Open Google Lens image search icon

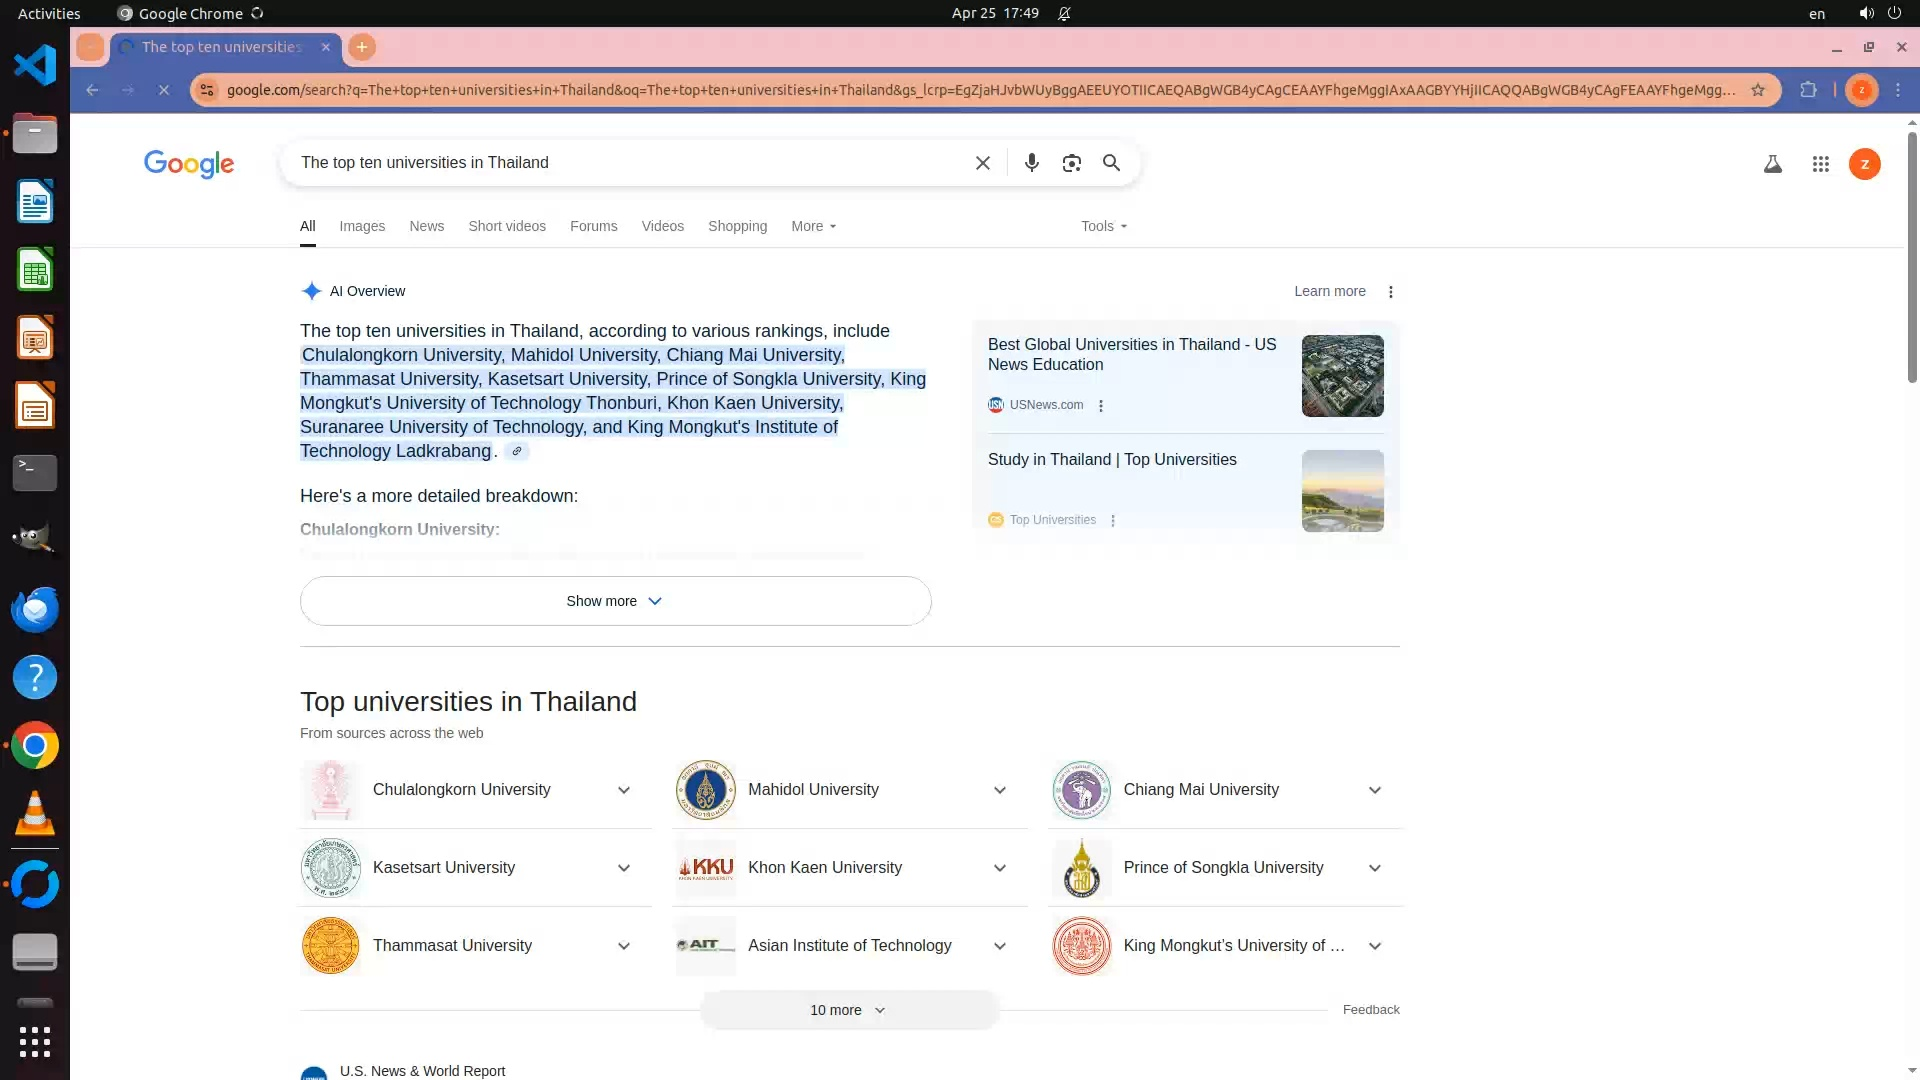[x=1071, y=163]
